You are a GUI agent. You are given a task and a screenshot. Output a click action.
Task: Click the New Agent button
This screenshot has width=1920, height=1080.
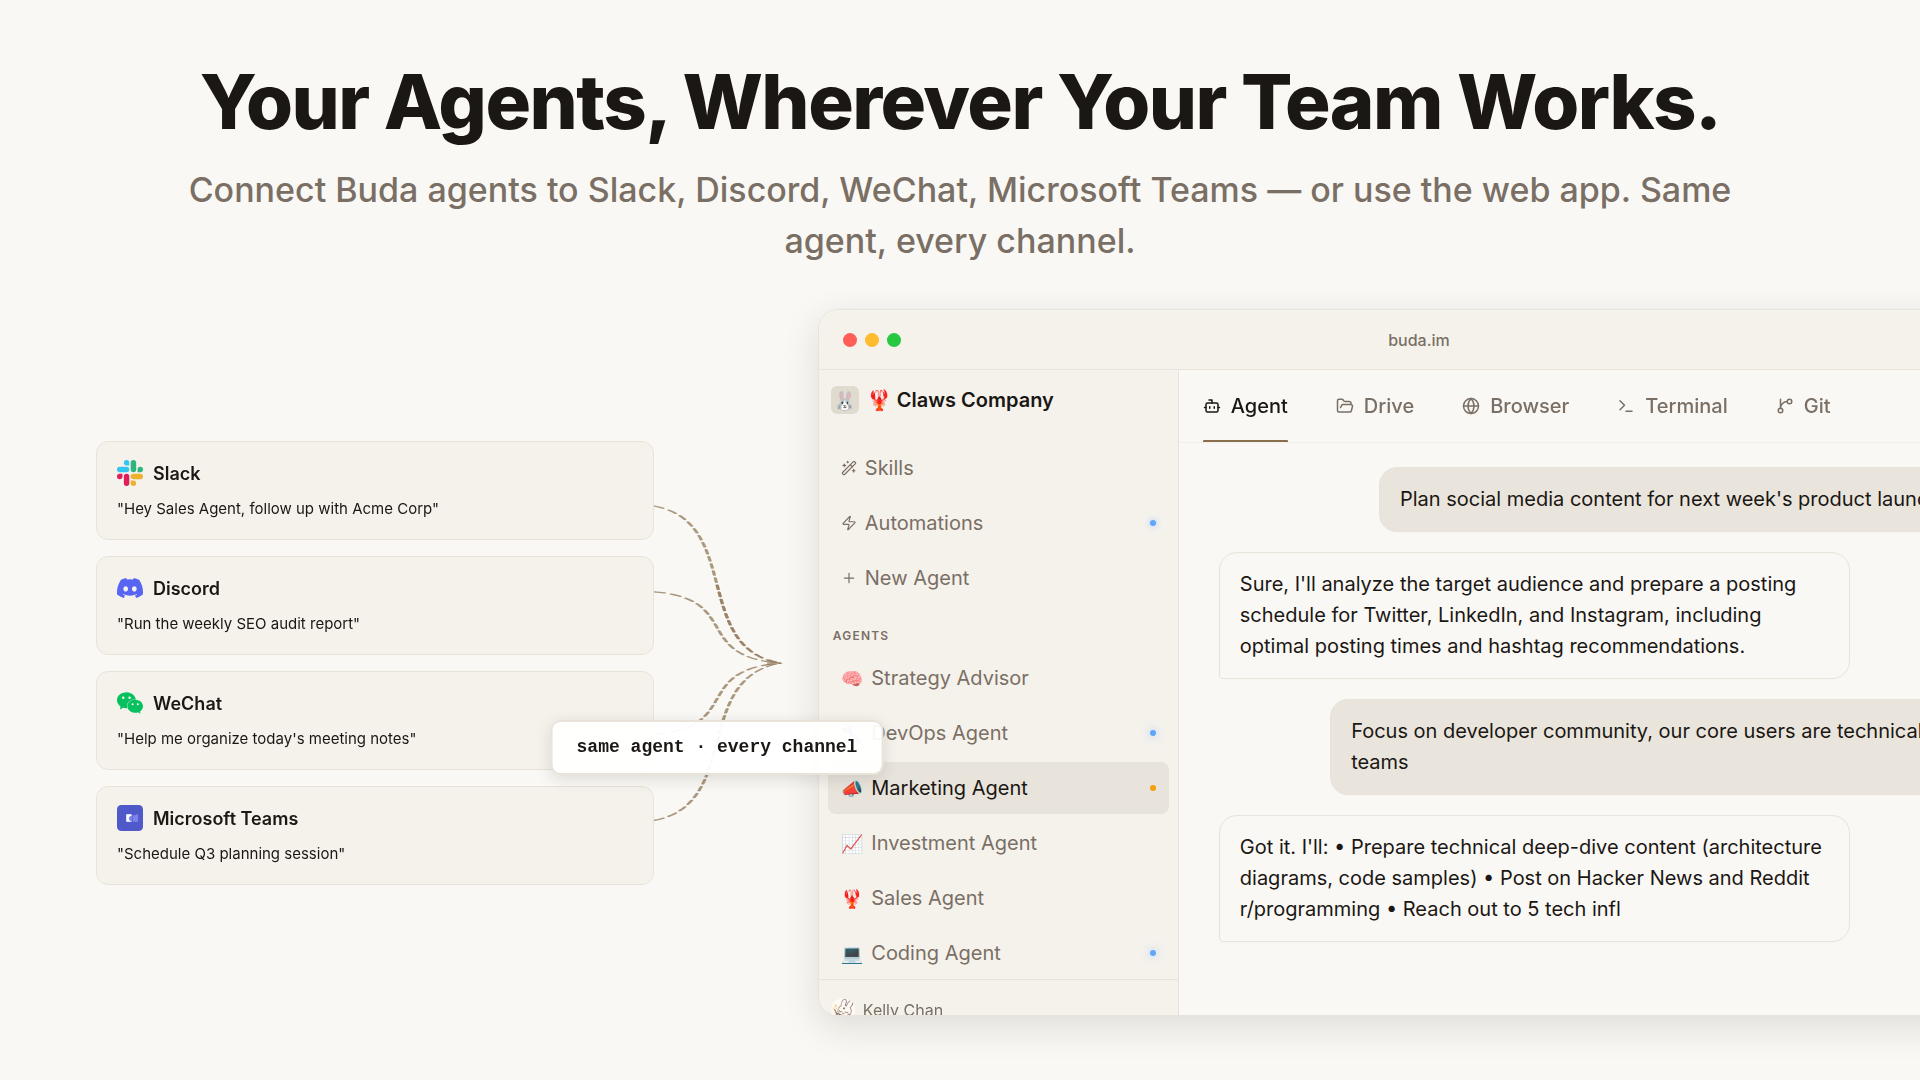[x=905, y=577]
